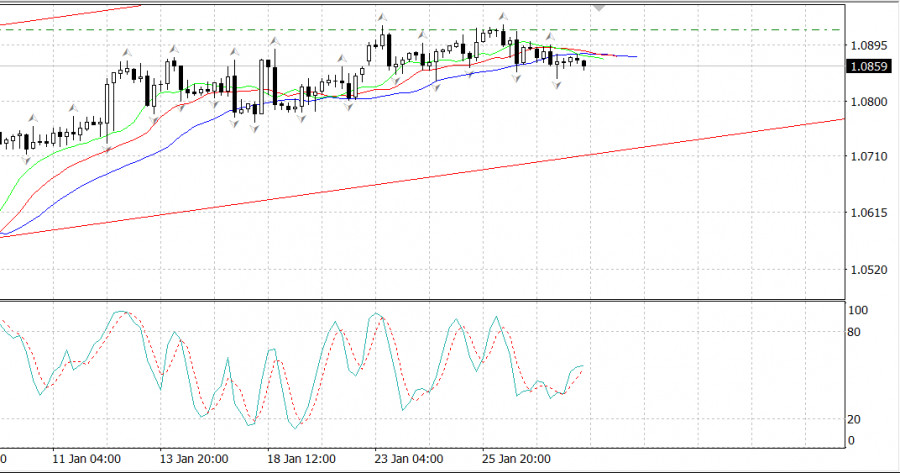
Task: Click the stochastic level 0 label
Action: pyautogui.click(x=851, y=441)
